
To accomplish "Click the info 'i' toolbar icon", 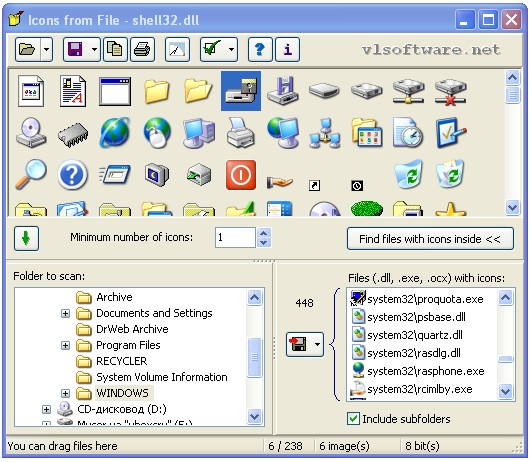I will (287, 50).
